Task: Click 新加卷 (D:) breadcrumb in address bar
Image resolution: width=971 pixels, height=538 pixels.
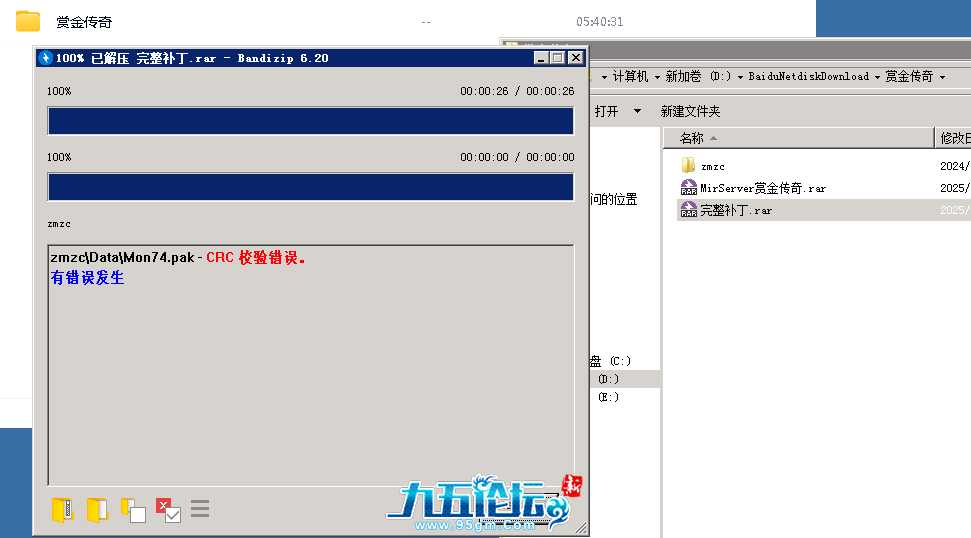Action: (x=698, y=77)
